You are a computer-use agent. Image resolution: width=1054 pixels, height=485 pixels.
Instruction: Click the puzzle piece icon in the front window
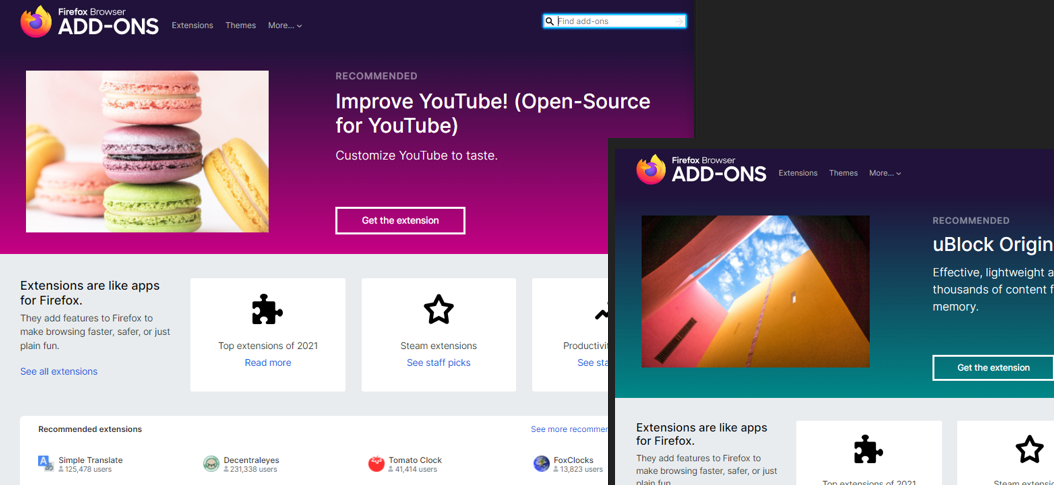pos(868,449)
